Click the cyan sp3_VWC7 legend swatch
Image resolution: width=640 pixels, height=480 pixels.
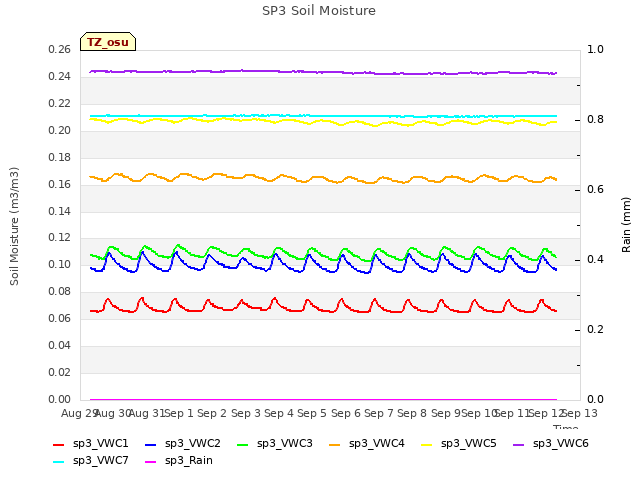(59, 462)
